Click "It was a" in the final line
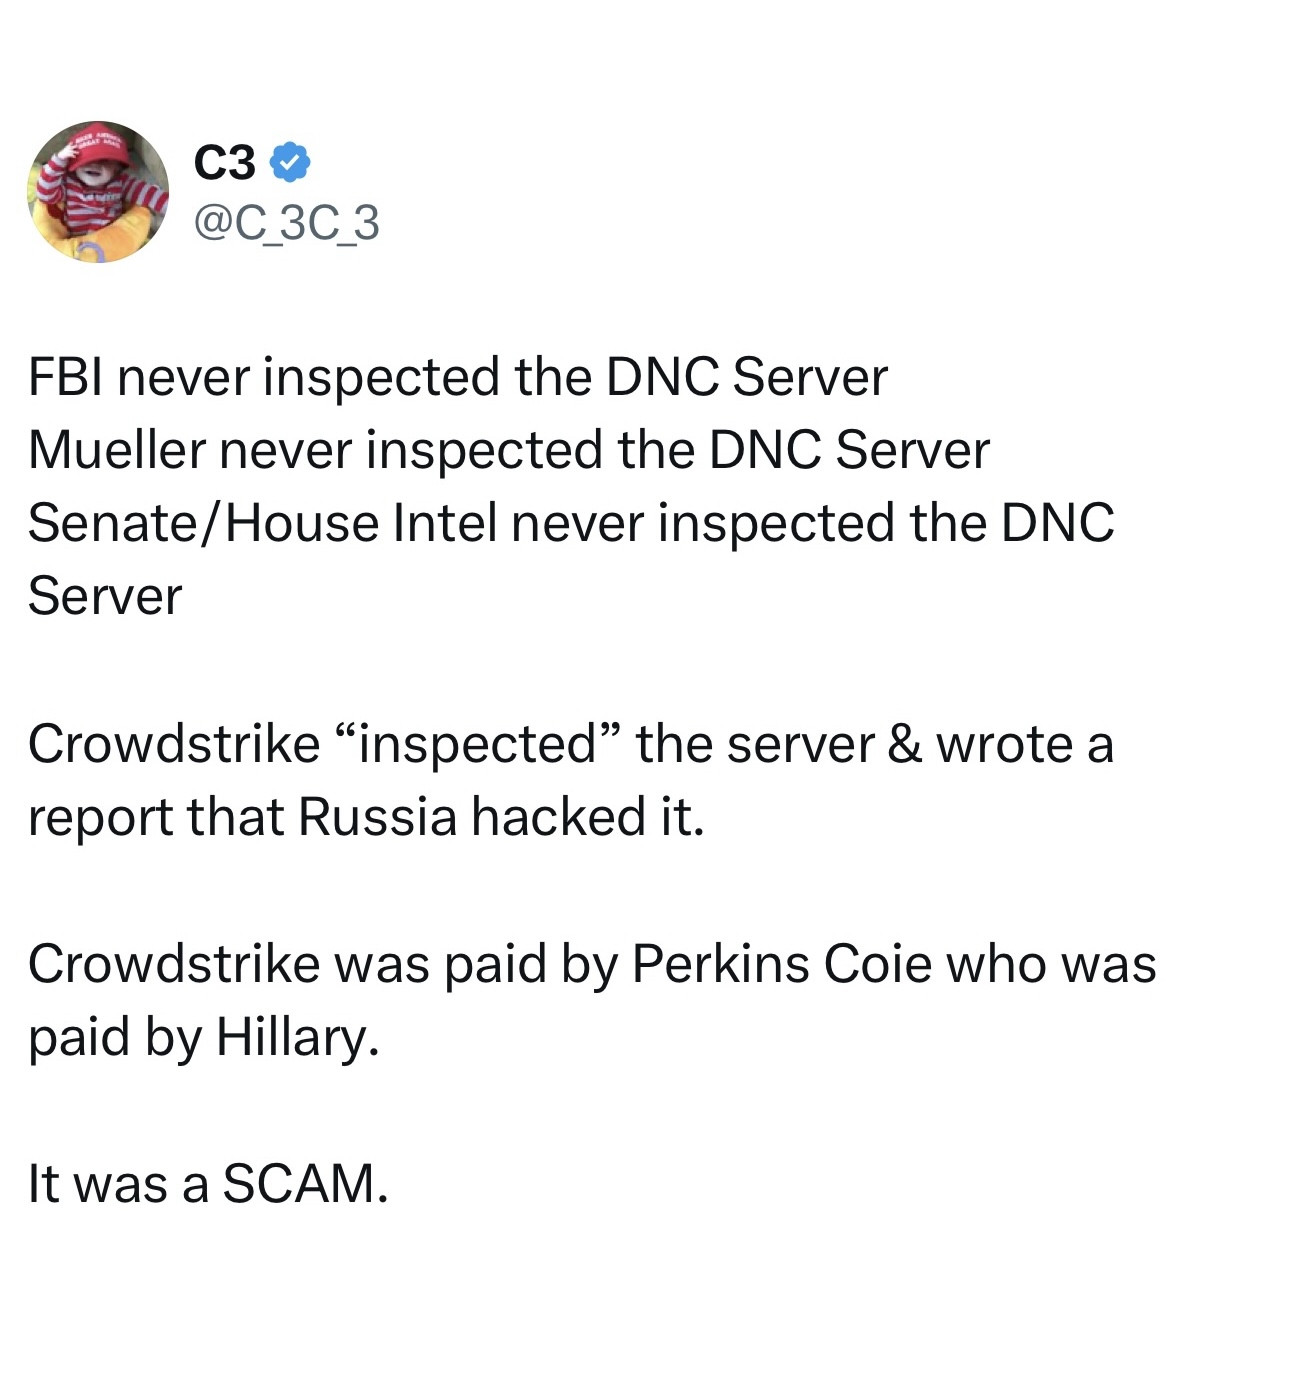The width and height of the screenshot is (1290, 1397). pos(118,1184)
